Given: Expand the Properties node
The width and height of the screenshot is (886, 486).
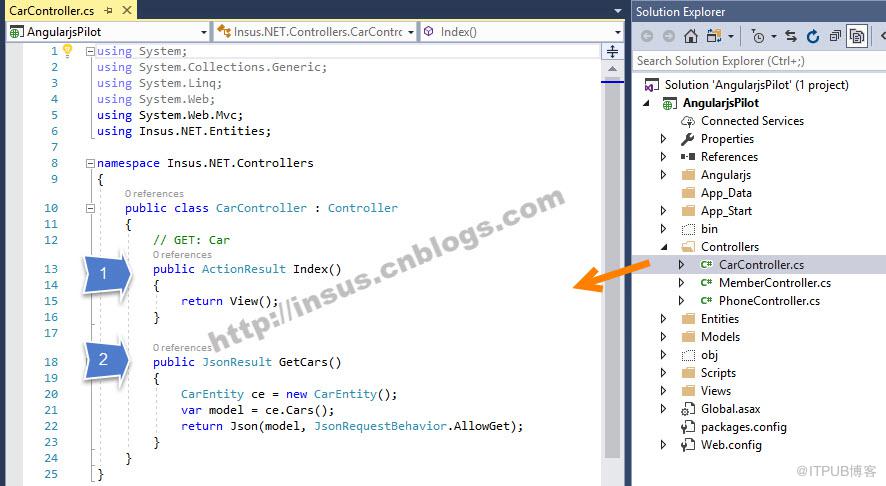Looking at the screenshot, I should pyautogui.click(x=663, y=138).
